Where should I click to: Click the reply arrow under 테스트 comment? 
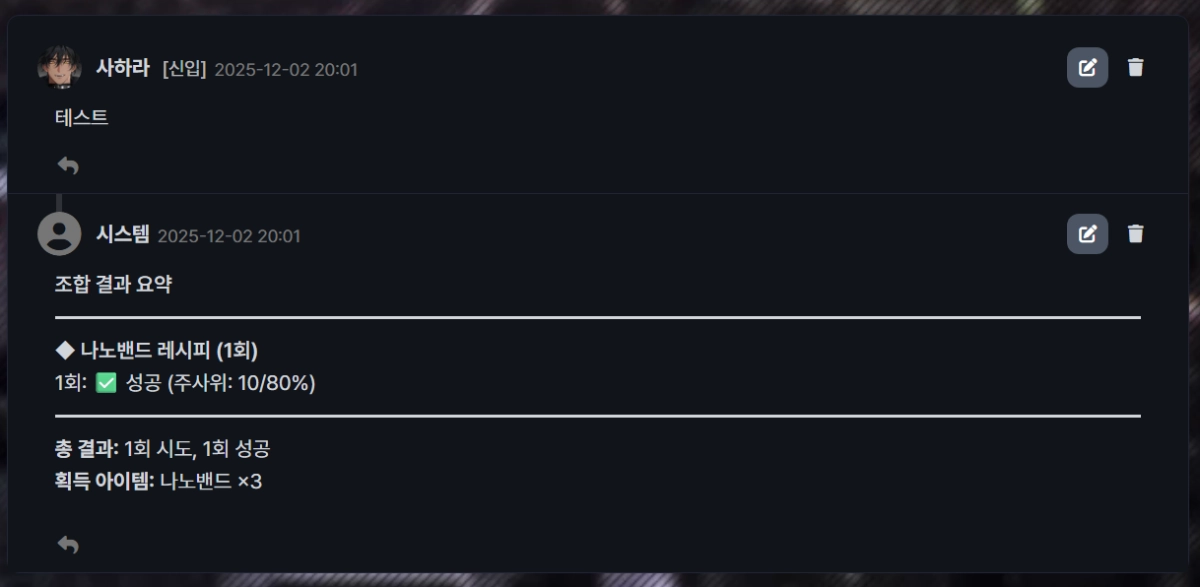(x=69, y=165)
